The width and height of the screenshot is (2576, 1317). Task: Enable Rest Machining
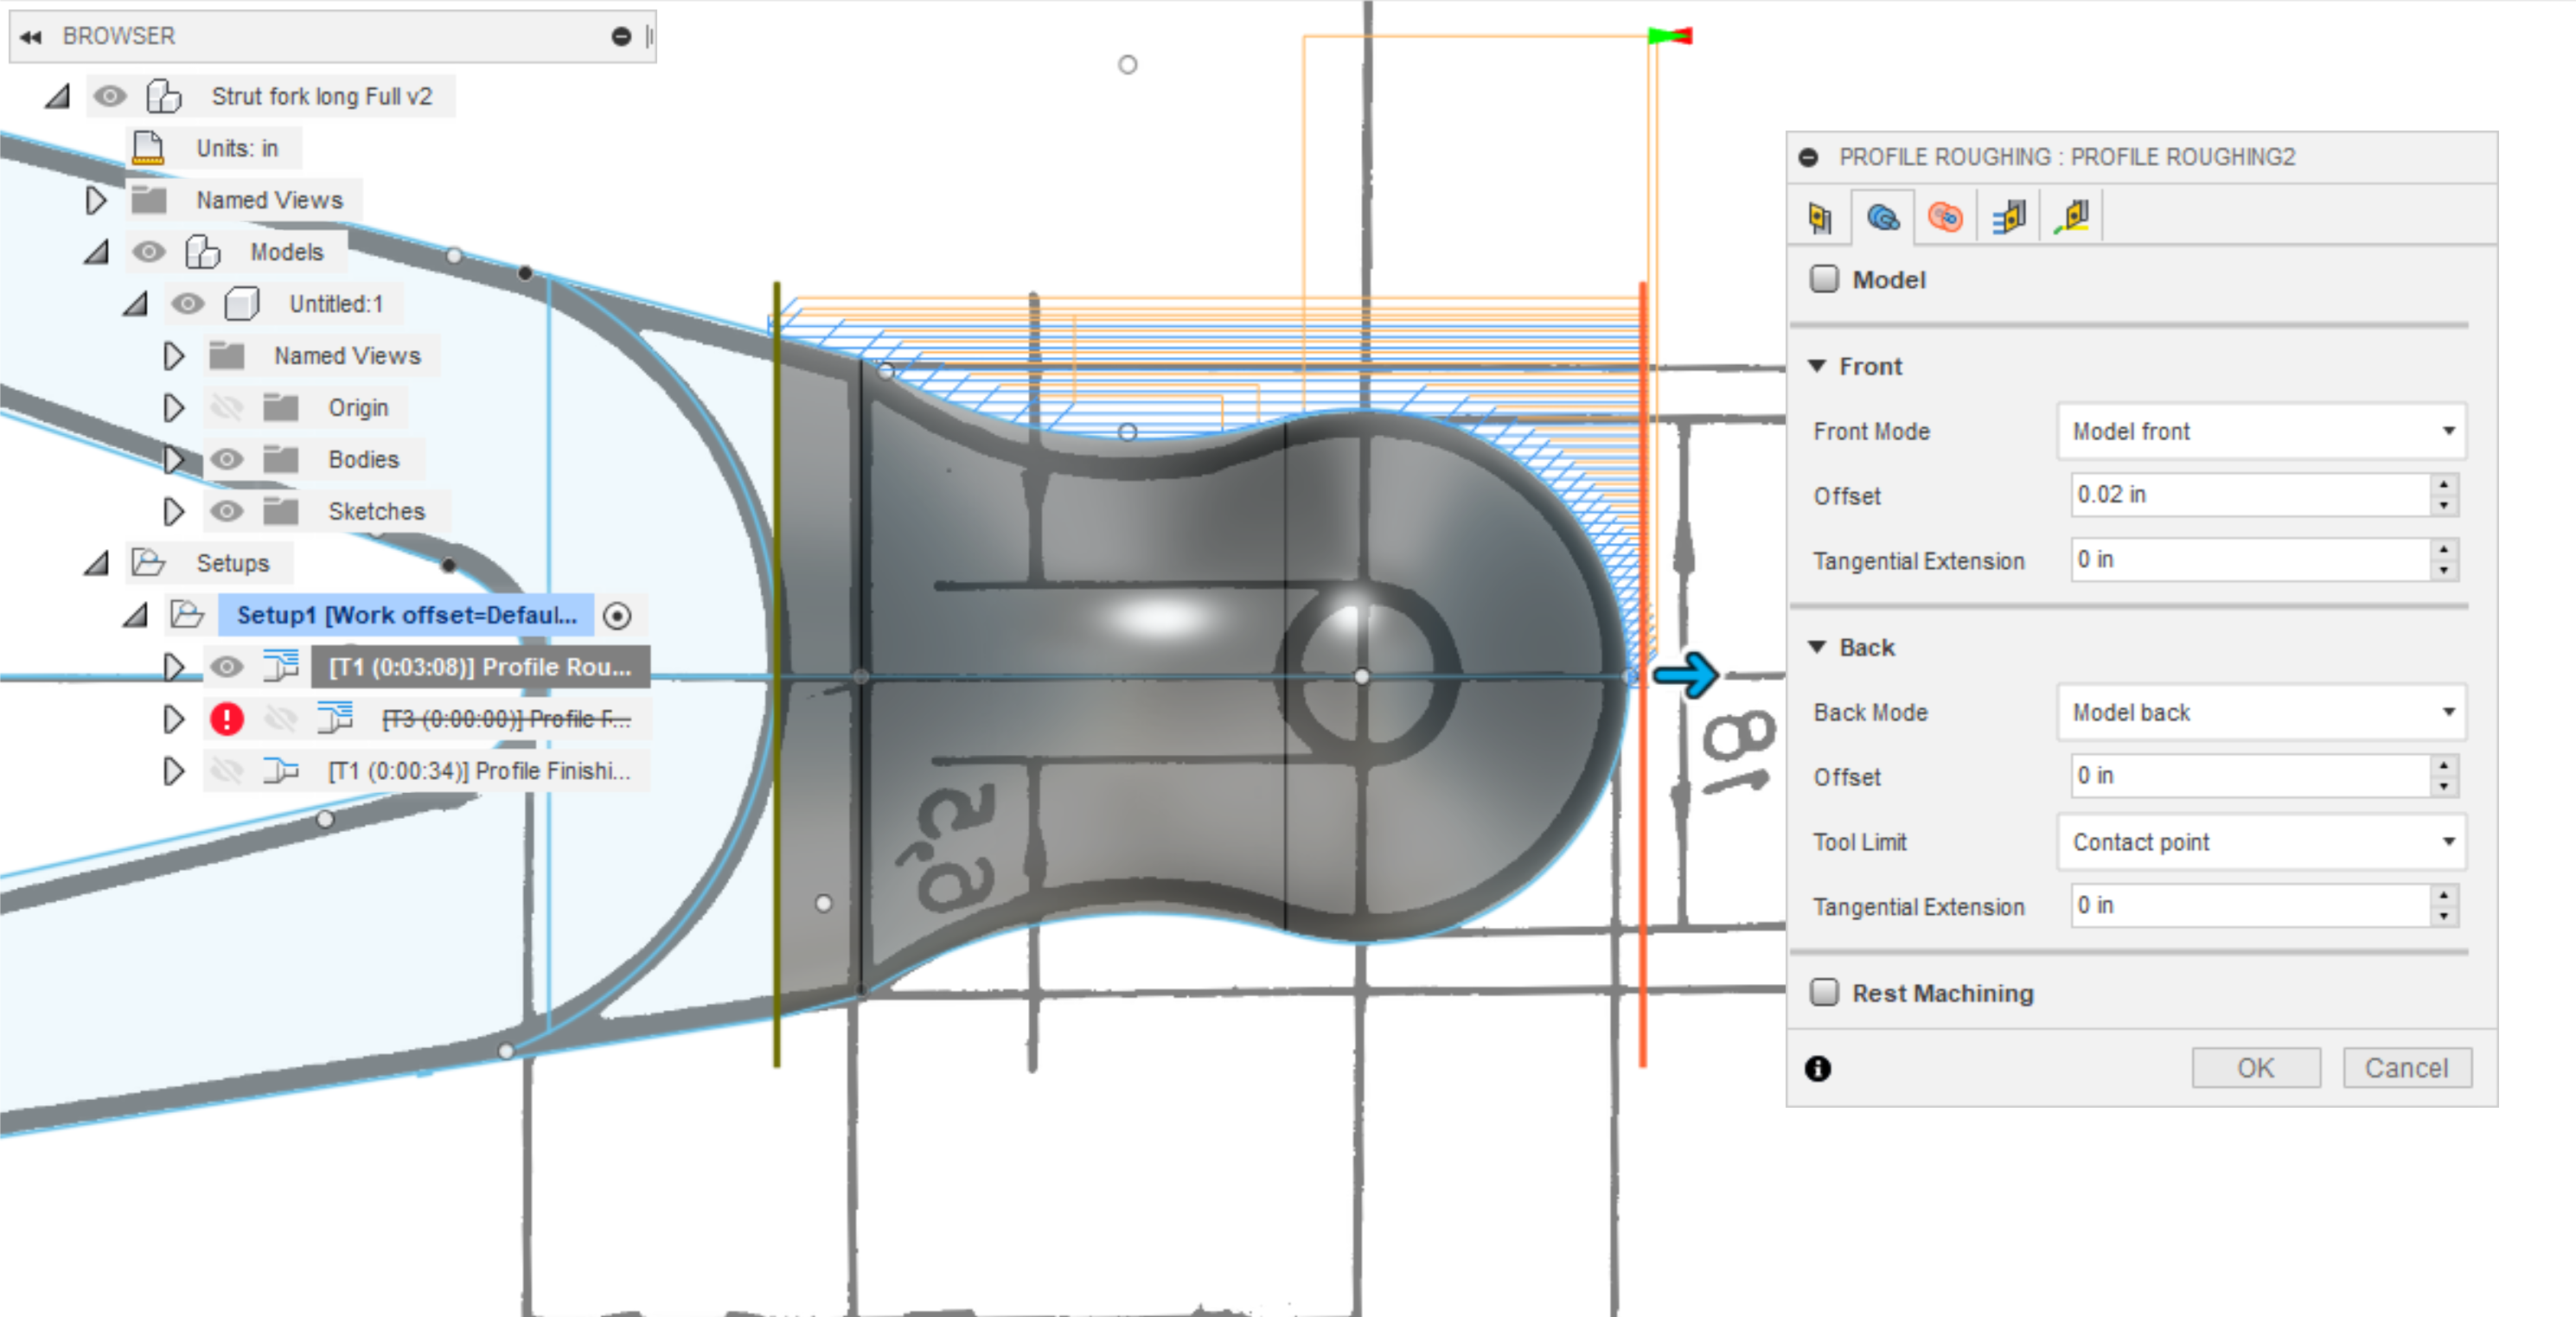tap(1824, 991)
